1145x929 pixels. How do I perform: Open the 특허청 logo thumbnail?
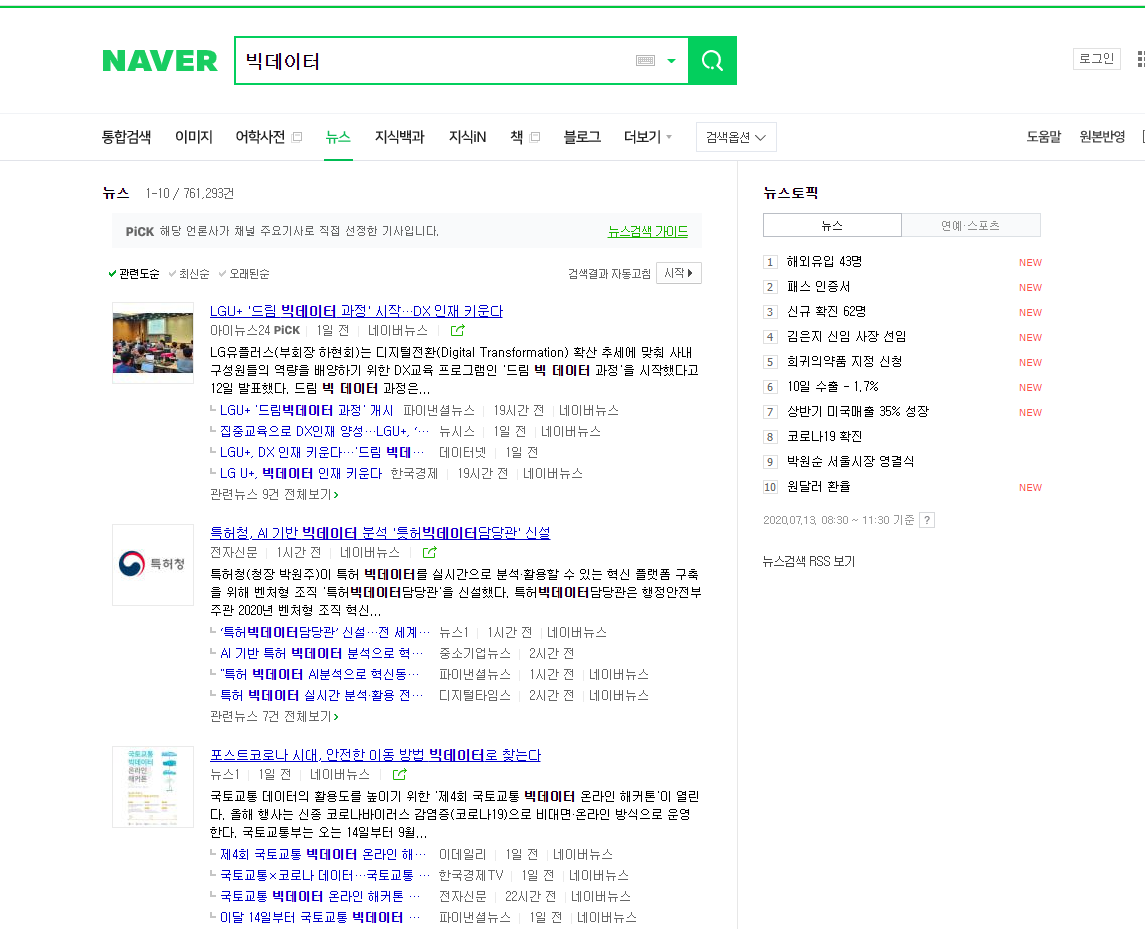(153, 565)
